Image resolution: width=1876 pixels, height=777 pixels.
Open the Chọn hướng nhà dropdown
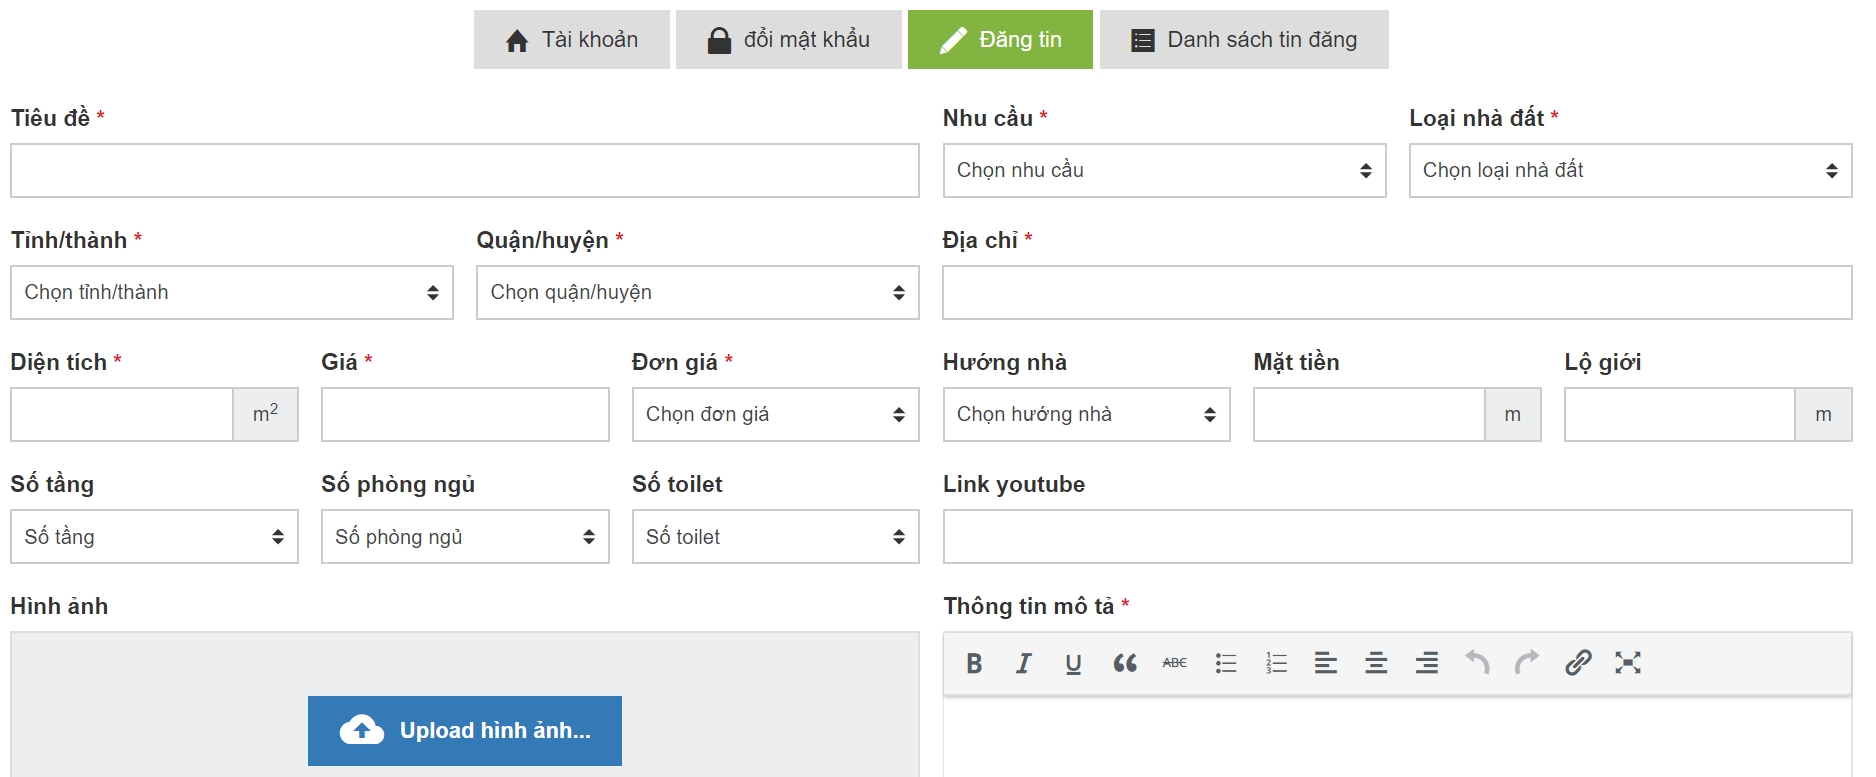(1086, 415)
